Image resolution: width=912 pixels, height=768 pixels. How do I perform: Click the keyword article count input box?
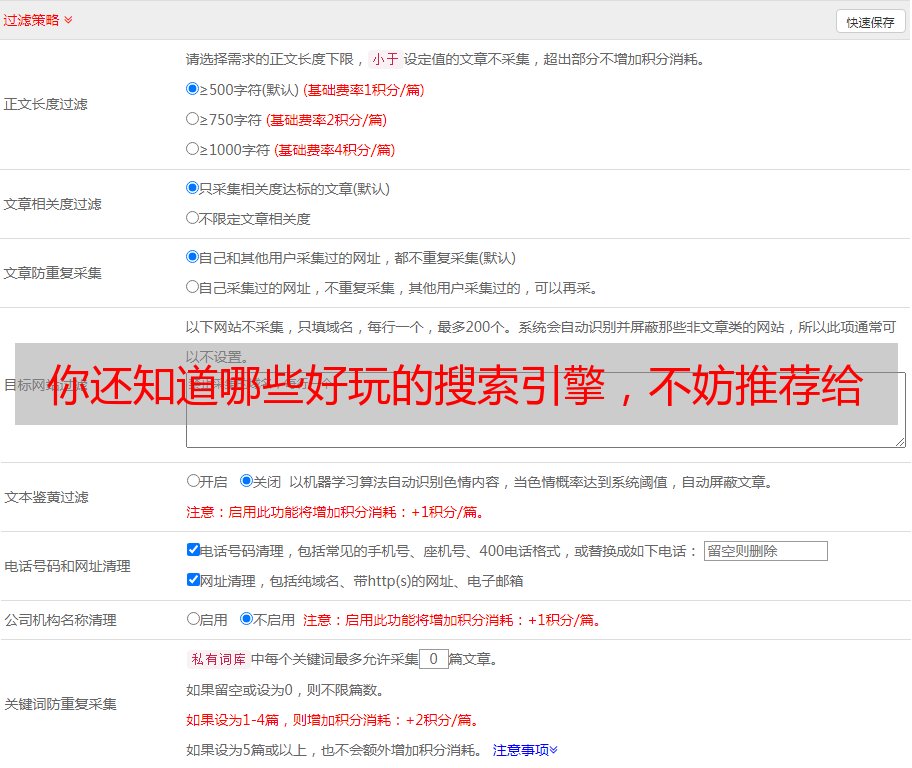(433, 659)
